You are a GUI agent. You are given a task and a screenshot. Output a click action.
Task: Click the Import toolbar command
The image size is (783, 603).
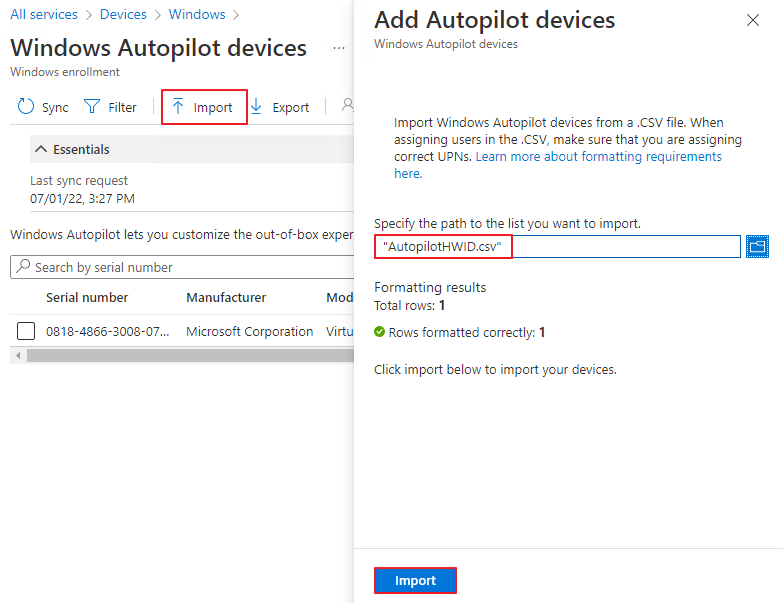click(204, 107)
